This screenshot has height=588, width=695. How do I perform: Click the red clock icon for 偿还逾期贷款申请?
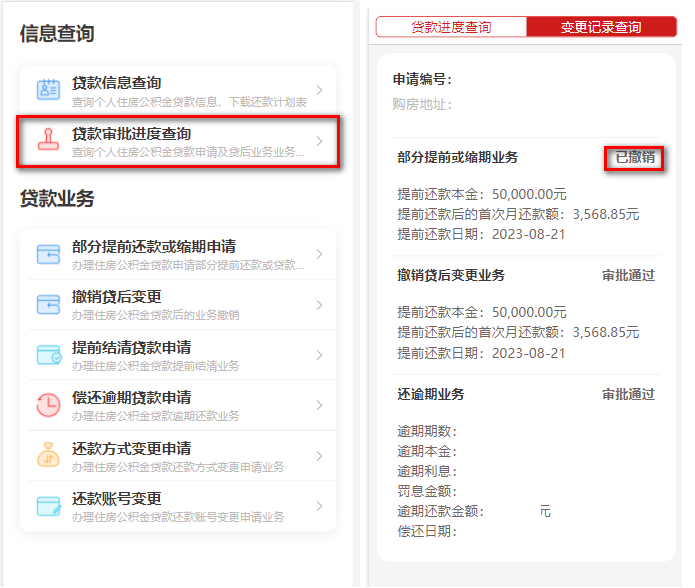pos(48,405)
